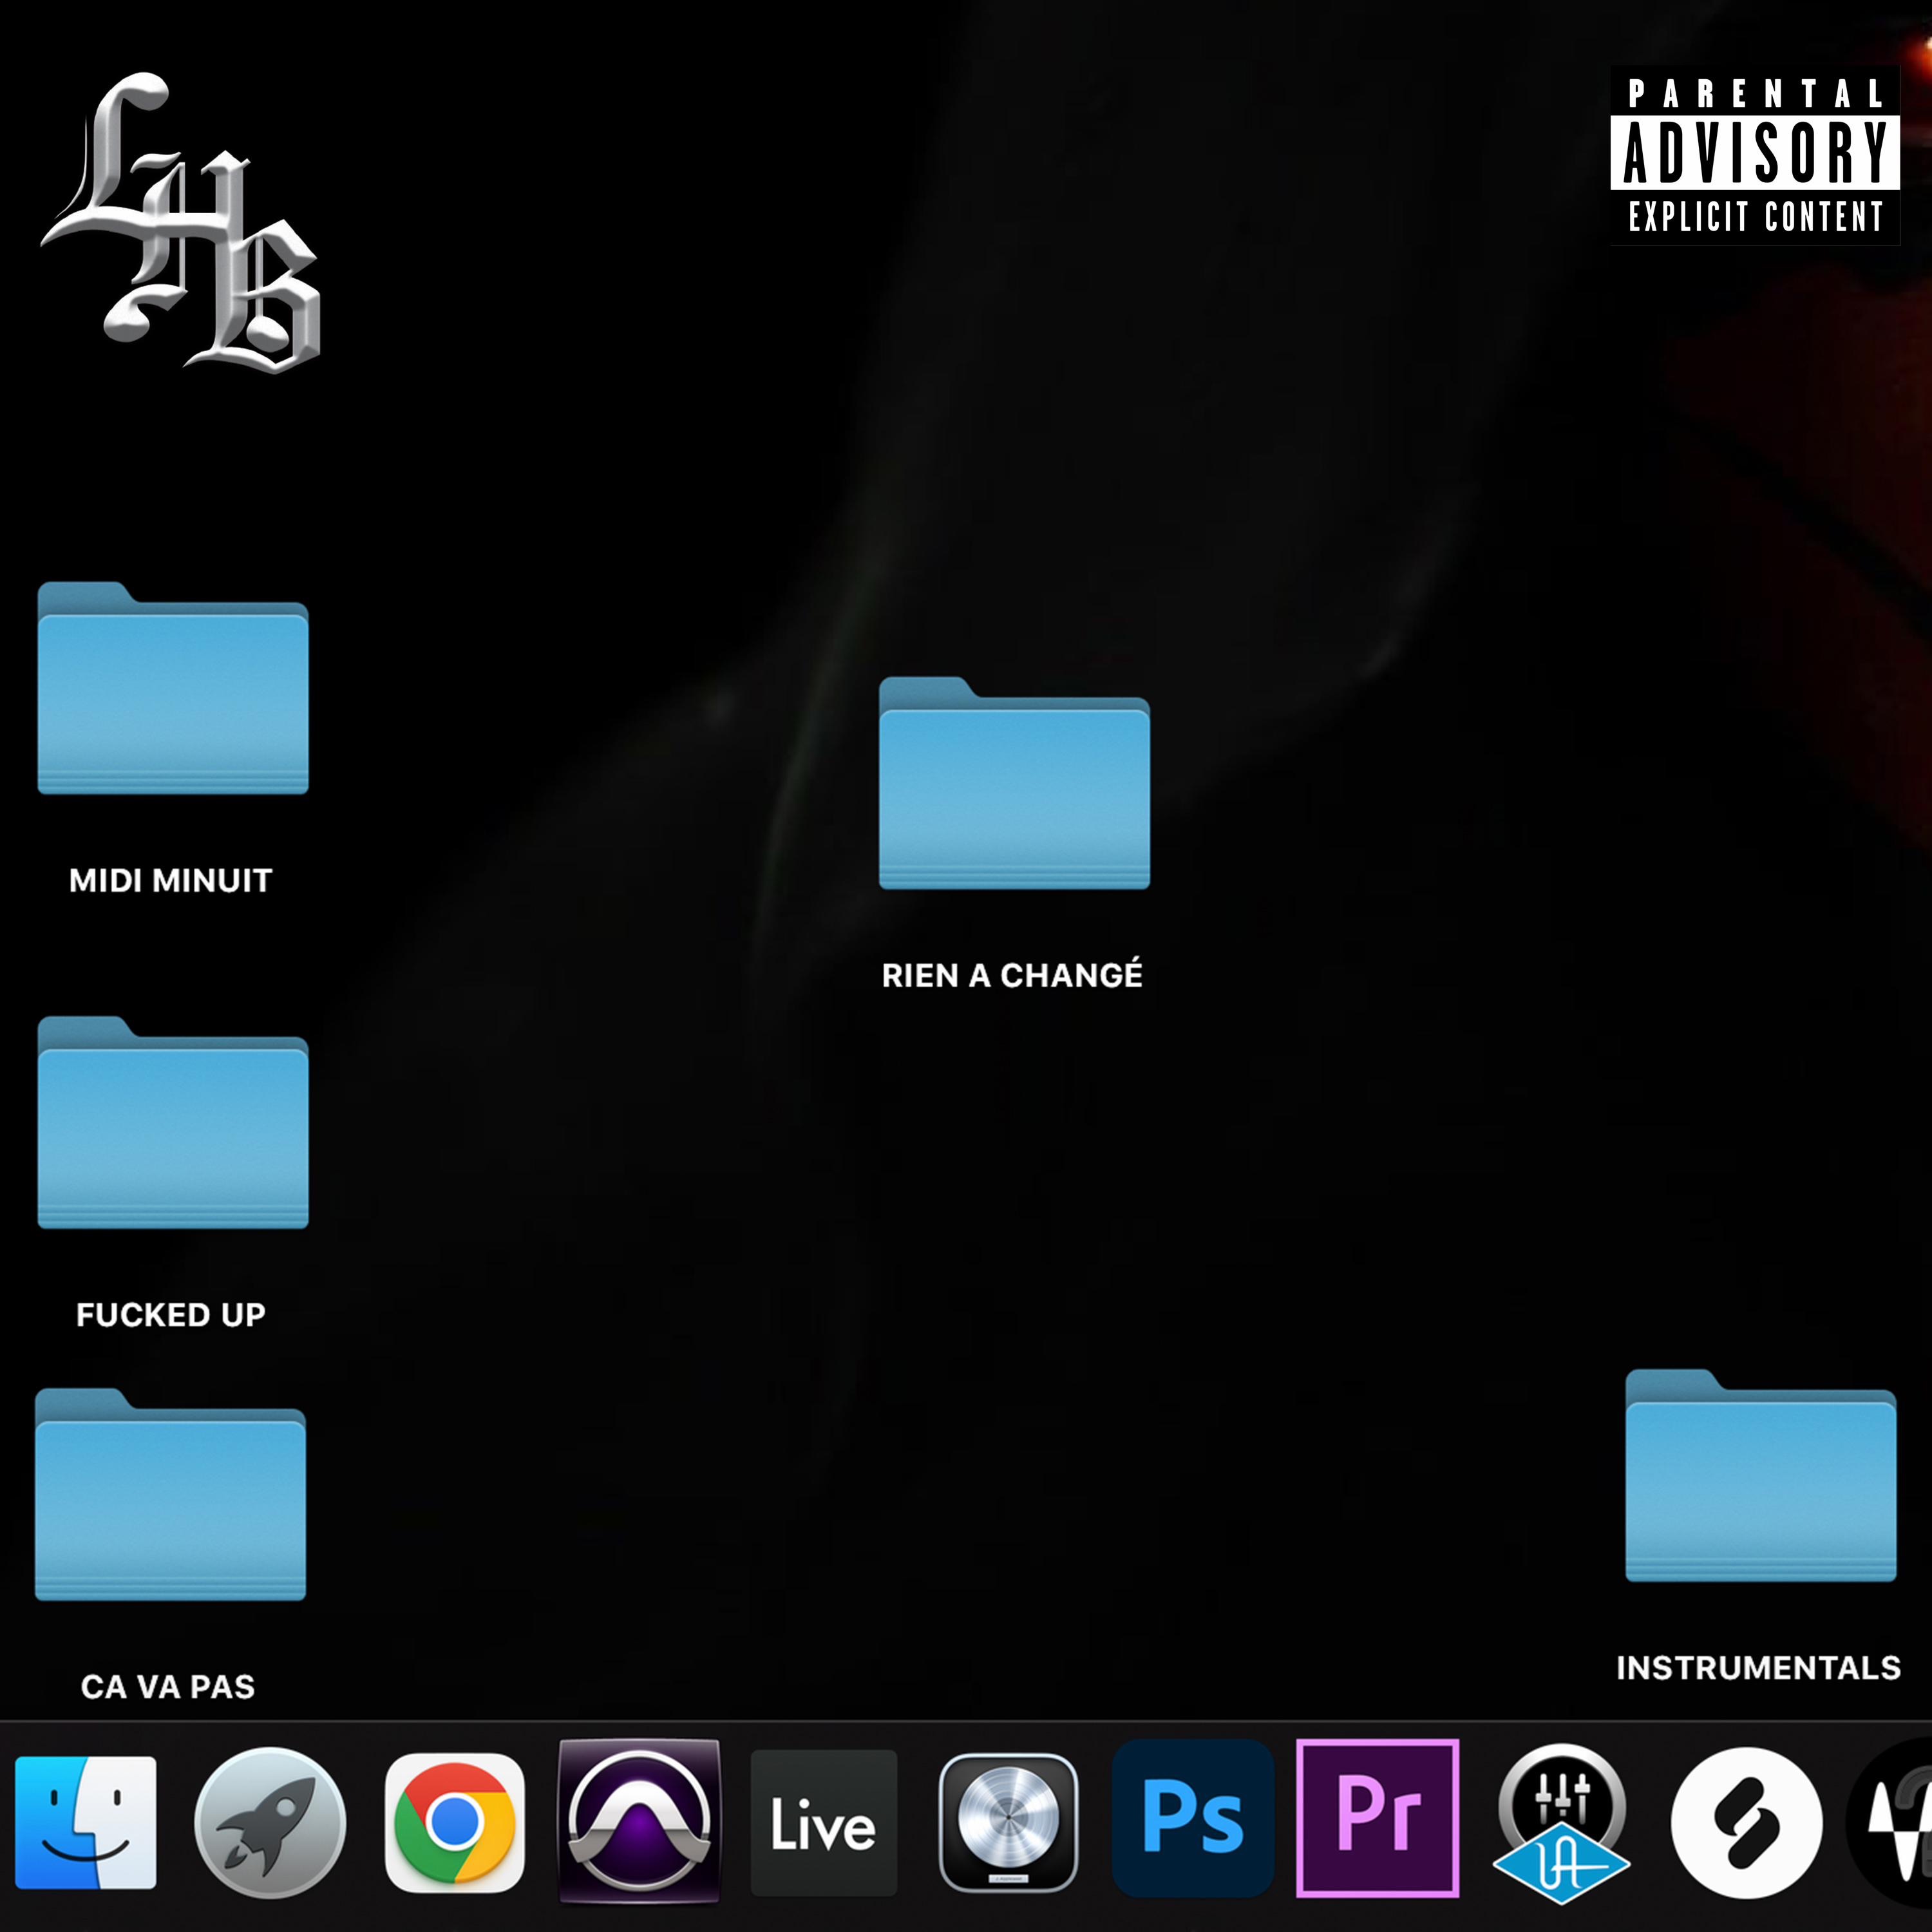
Task: Select the INSTRUMENTALS folder icon
Action: coord(1760,1477)
